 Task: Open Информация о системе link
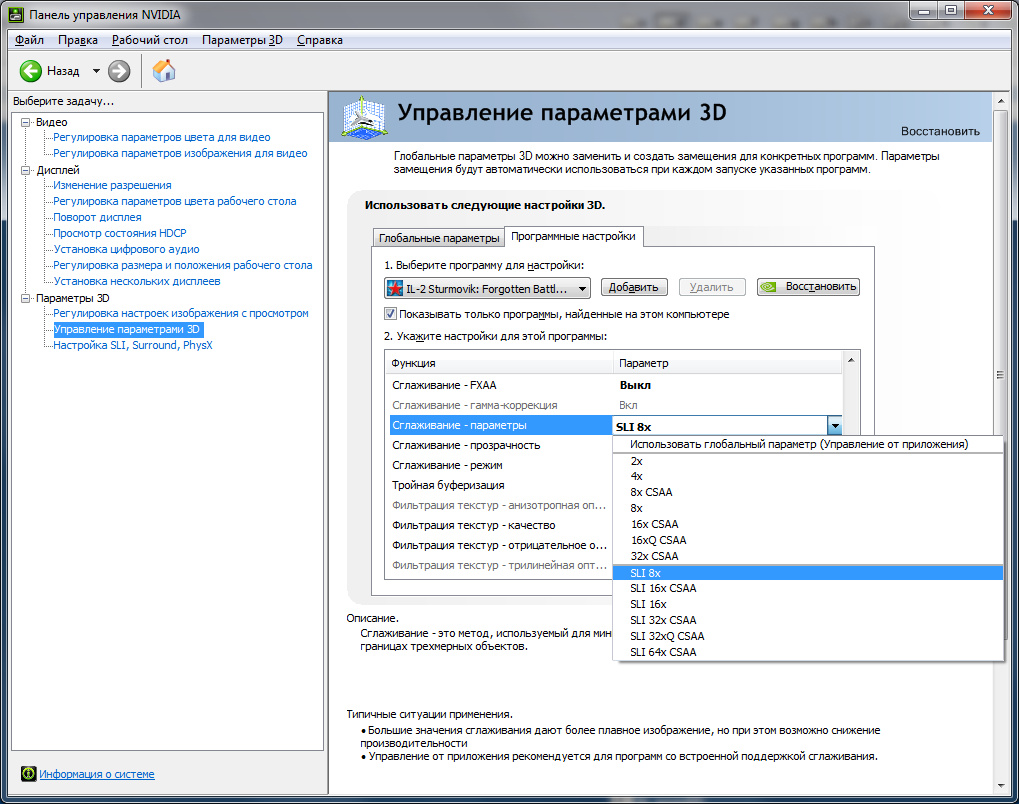click(x=97, y=774)
